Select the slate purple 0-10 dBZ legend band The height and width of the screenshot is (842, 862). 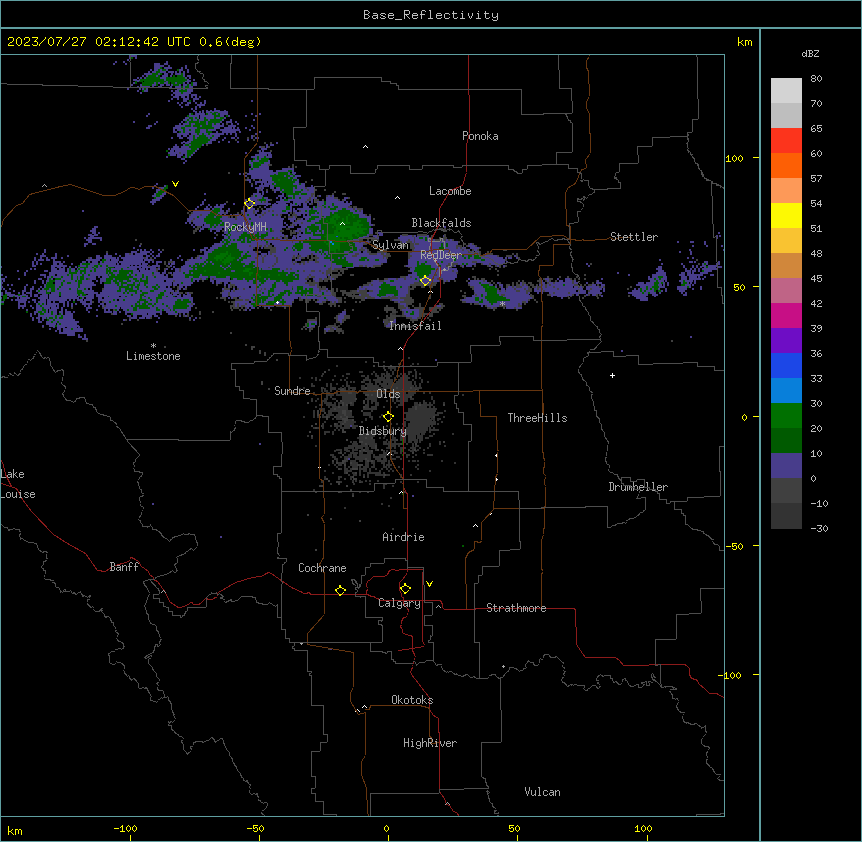point(786,466)
